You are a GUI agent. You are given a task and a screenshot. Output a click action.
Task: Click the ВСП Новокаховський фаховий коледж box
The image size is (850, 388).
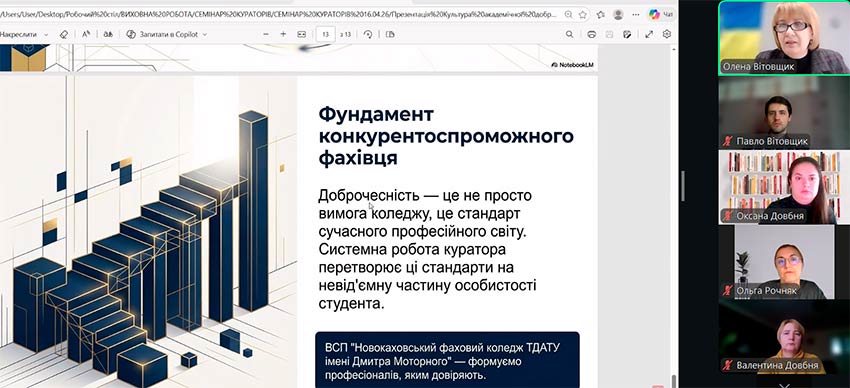[x=447, y=360]
